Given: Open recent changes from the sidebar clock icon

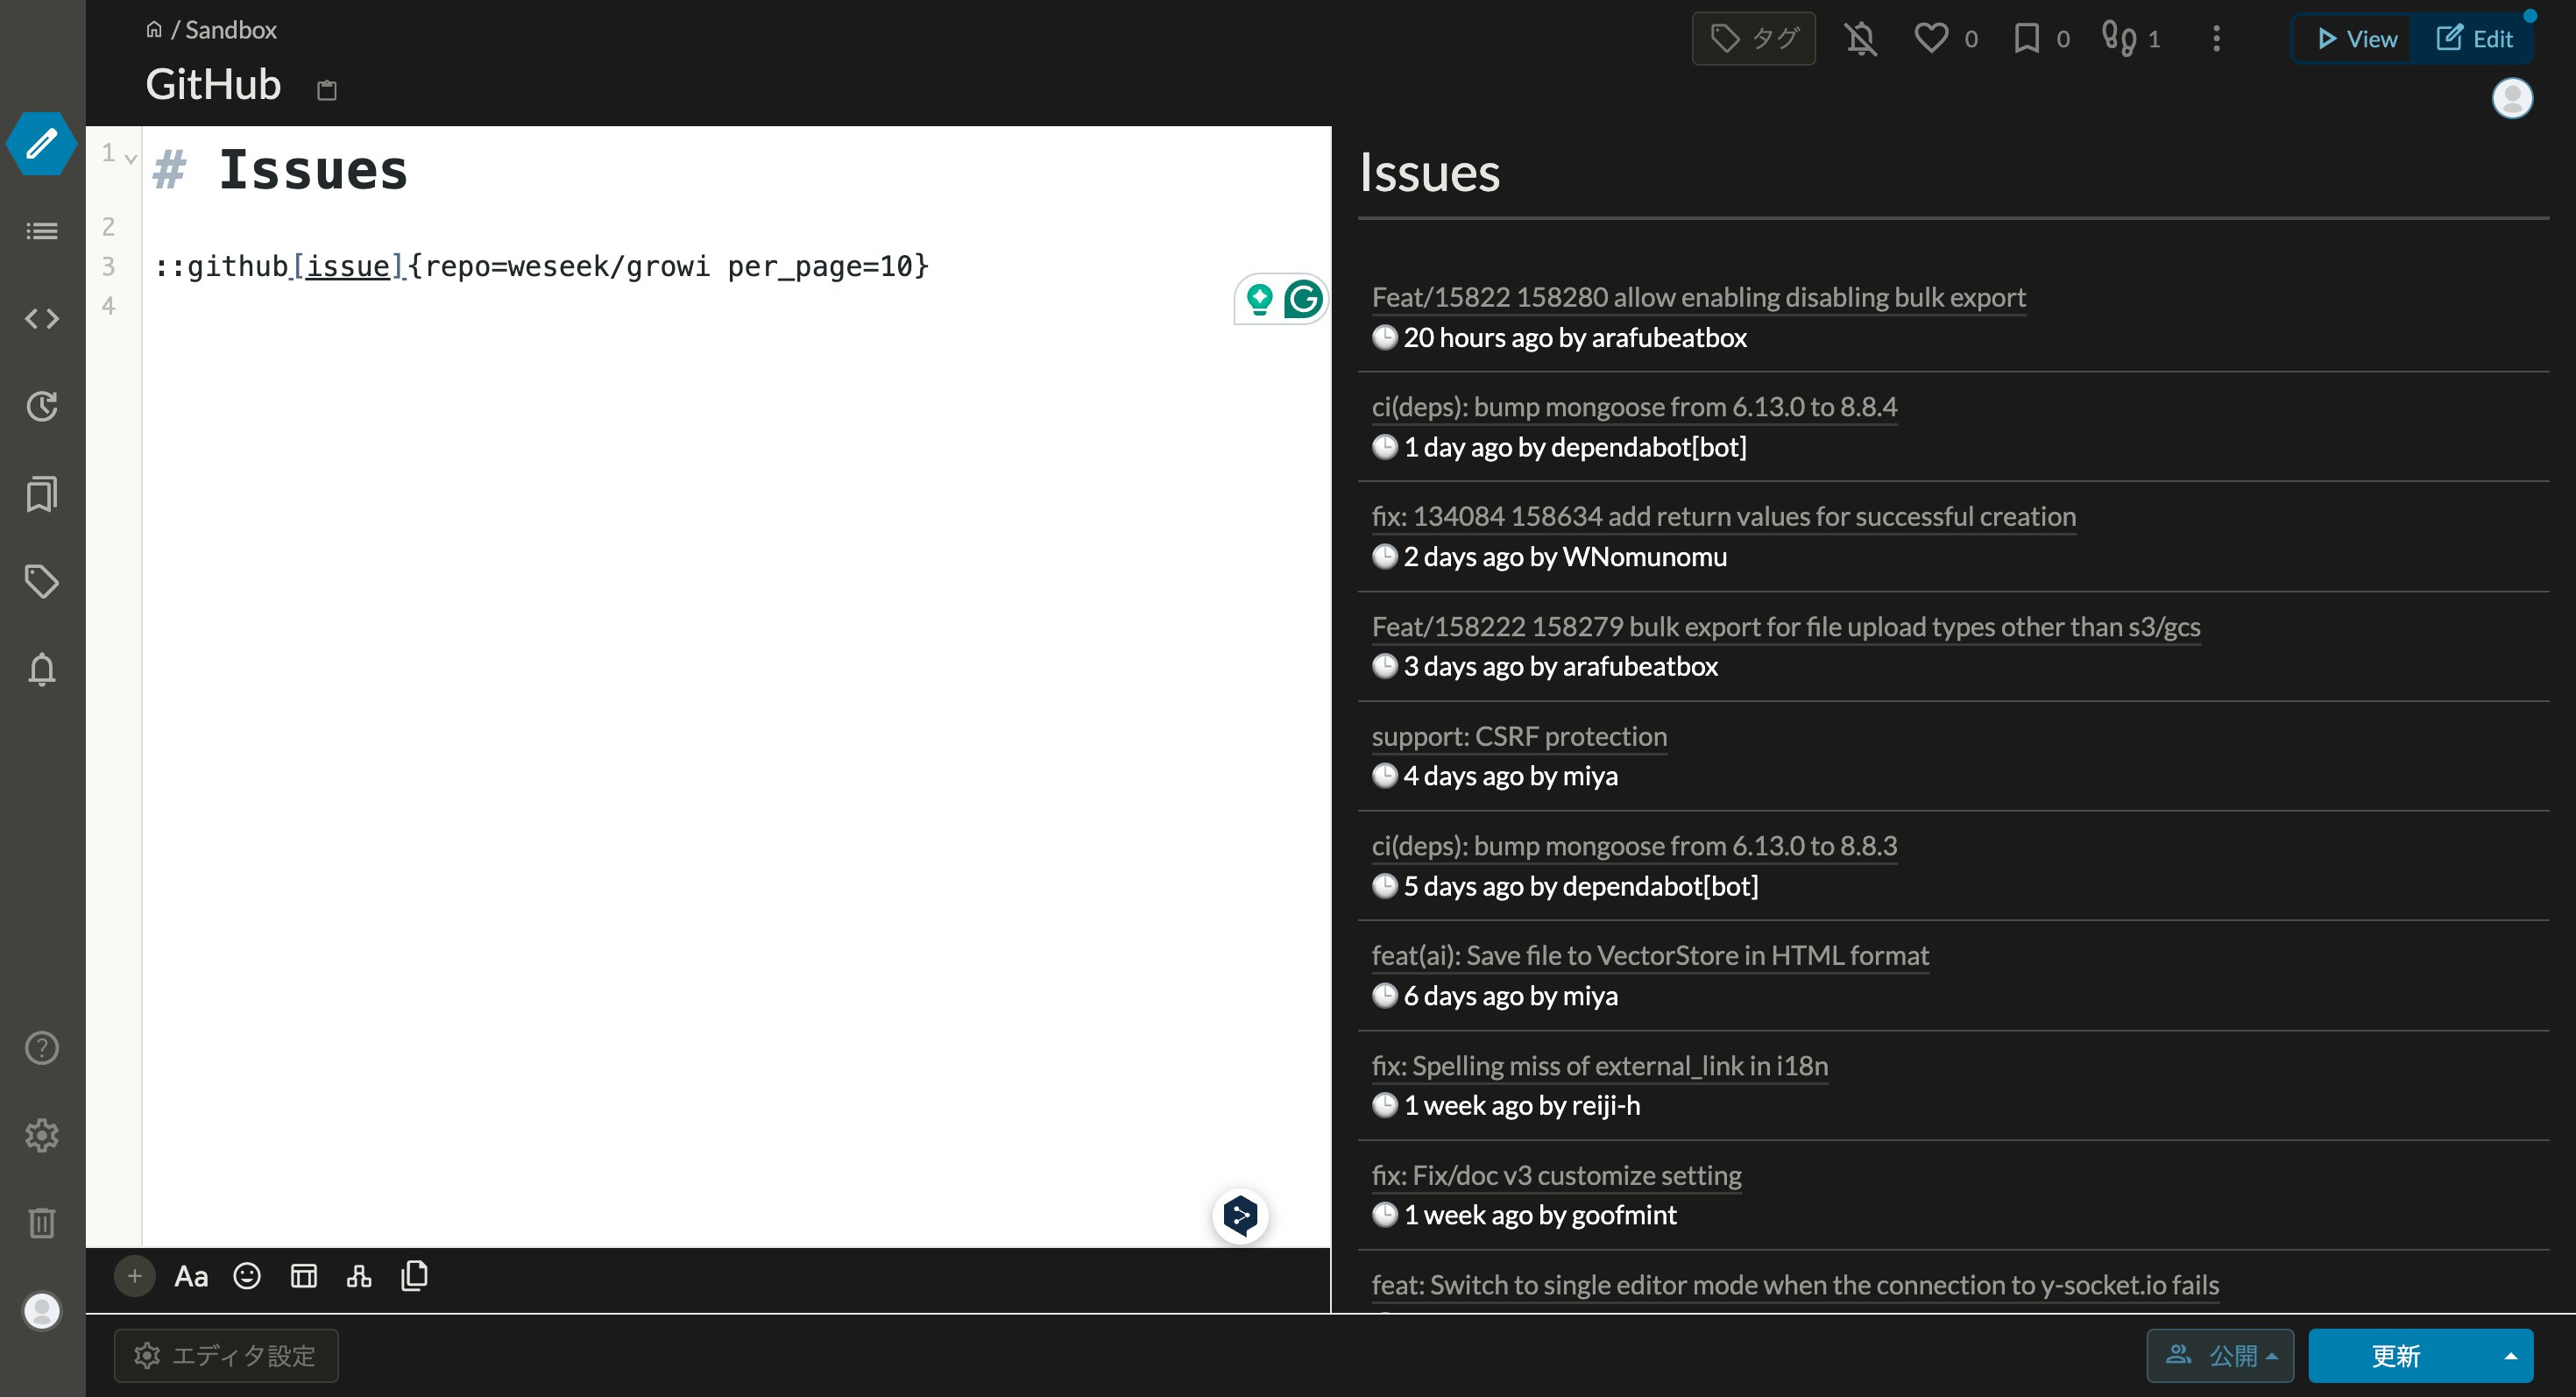Looking at the screenshot, I should tap(41, 407).
